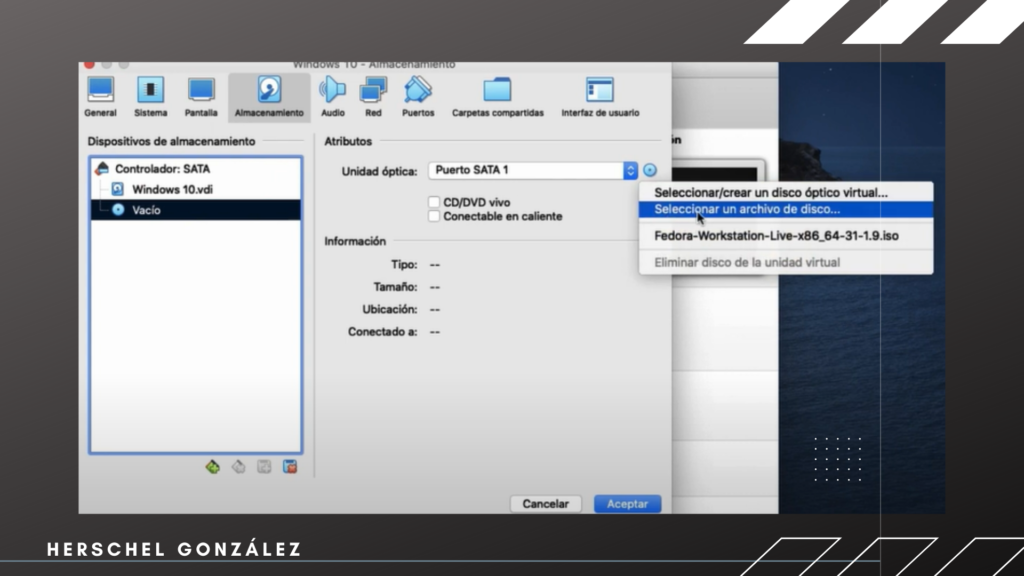
Task: Click the Dispositivos de almacenamiento heading
Action: point(171,141)
